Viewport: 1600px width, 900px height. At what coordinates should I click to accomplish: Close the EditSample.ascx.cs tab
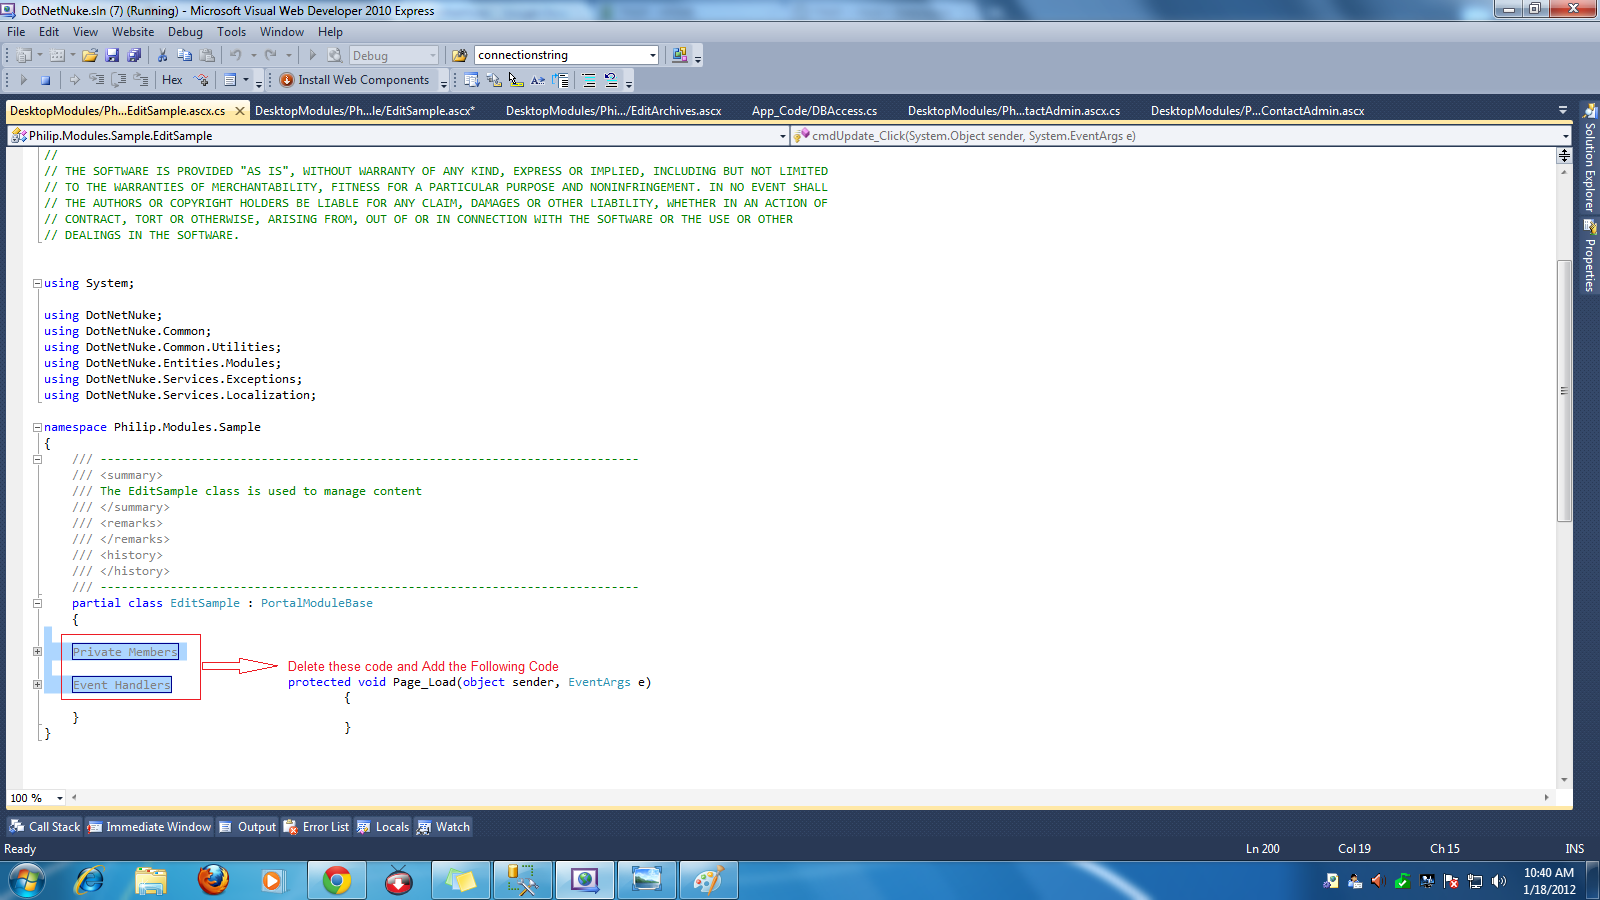coord(239,111)
